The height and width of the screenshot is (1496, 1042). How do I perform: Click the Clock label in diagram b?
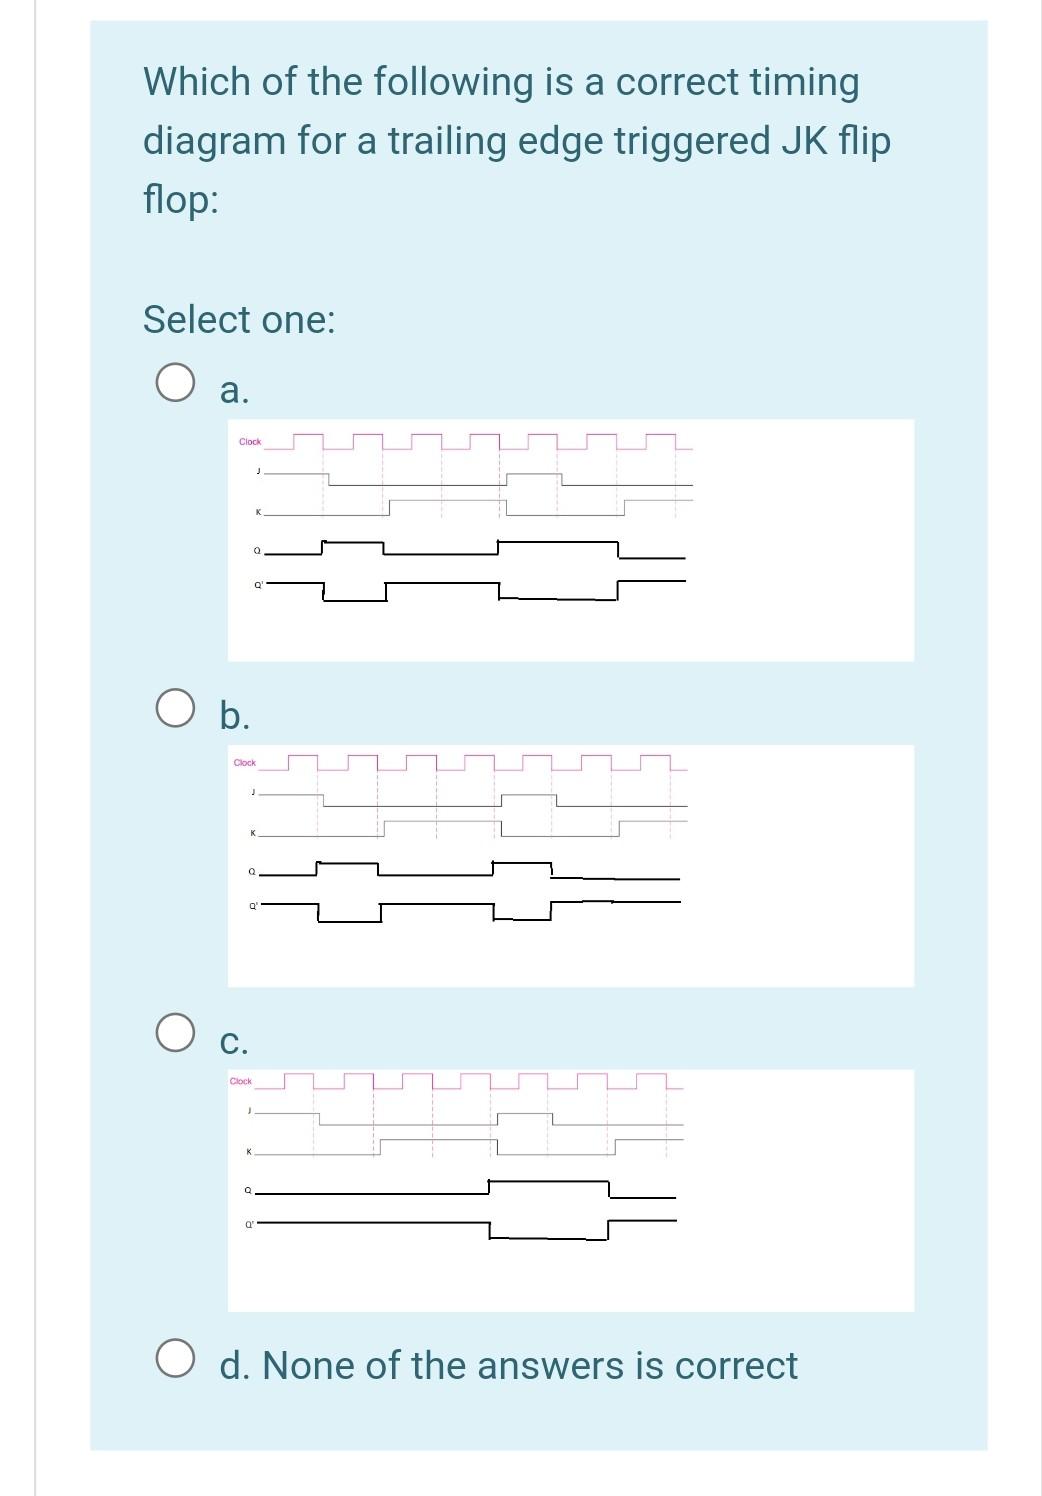point(243,761)
